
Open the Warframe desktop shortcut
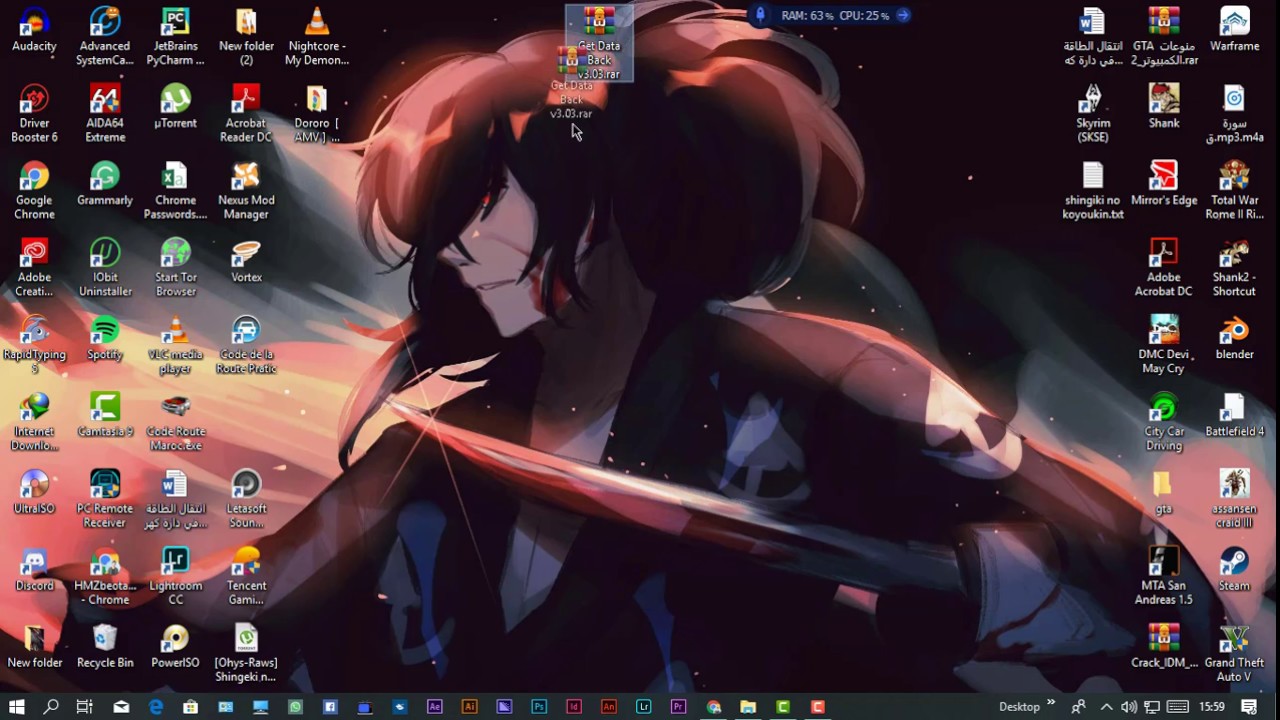(x=1234, y=30)
